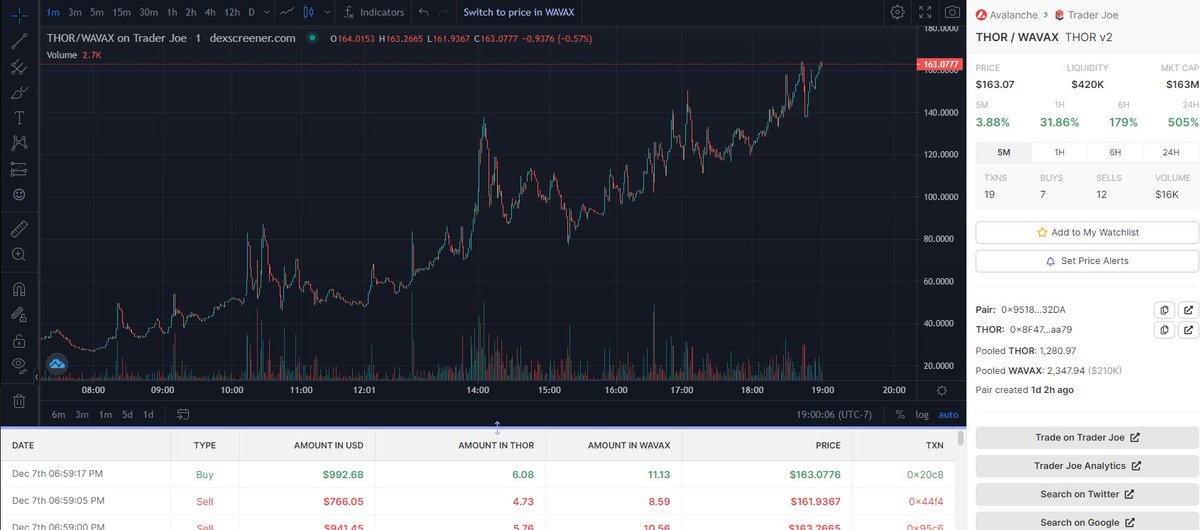The height and width of the screenshot is (530, 1200).
Task: Open chart settings gear icon
Action: click(898, 12)
